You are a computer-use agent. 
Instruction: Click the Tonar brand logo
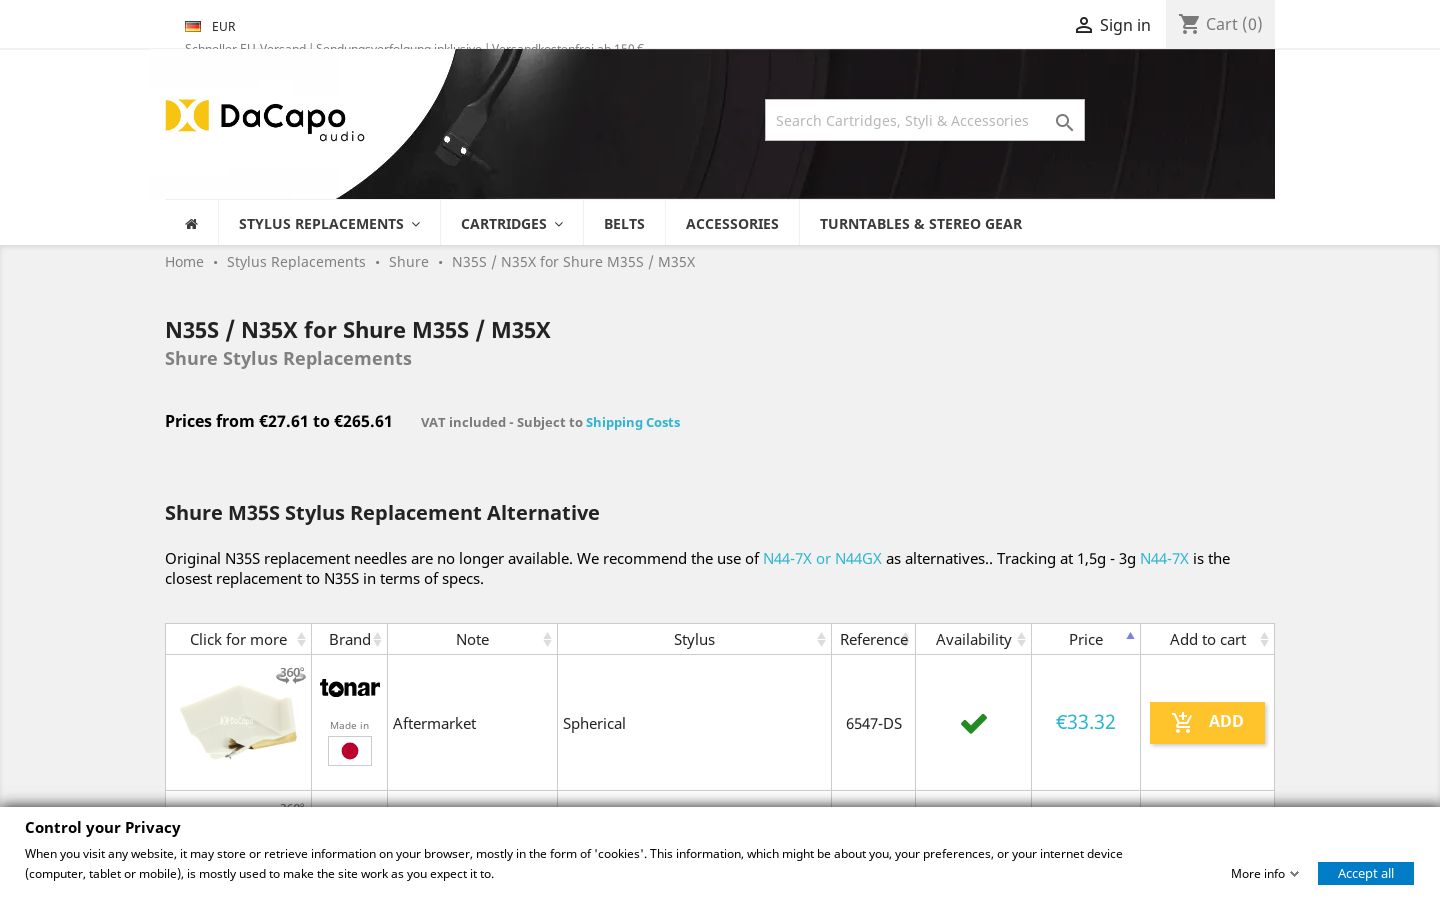tap(350, 688)
